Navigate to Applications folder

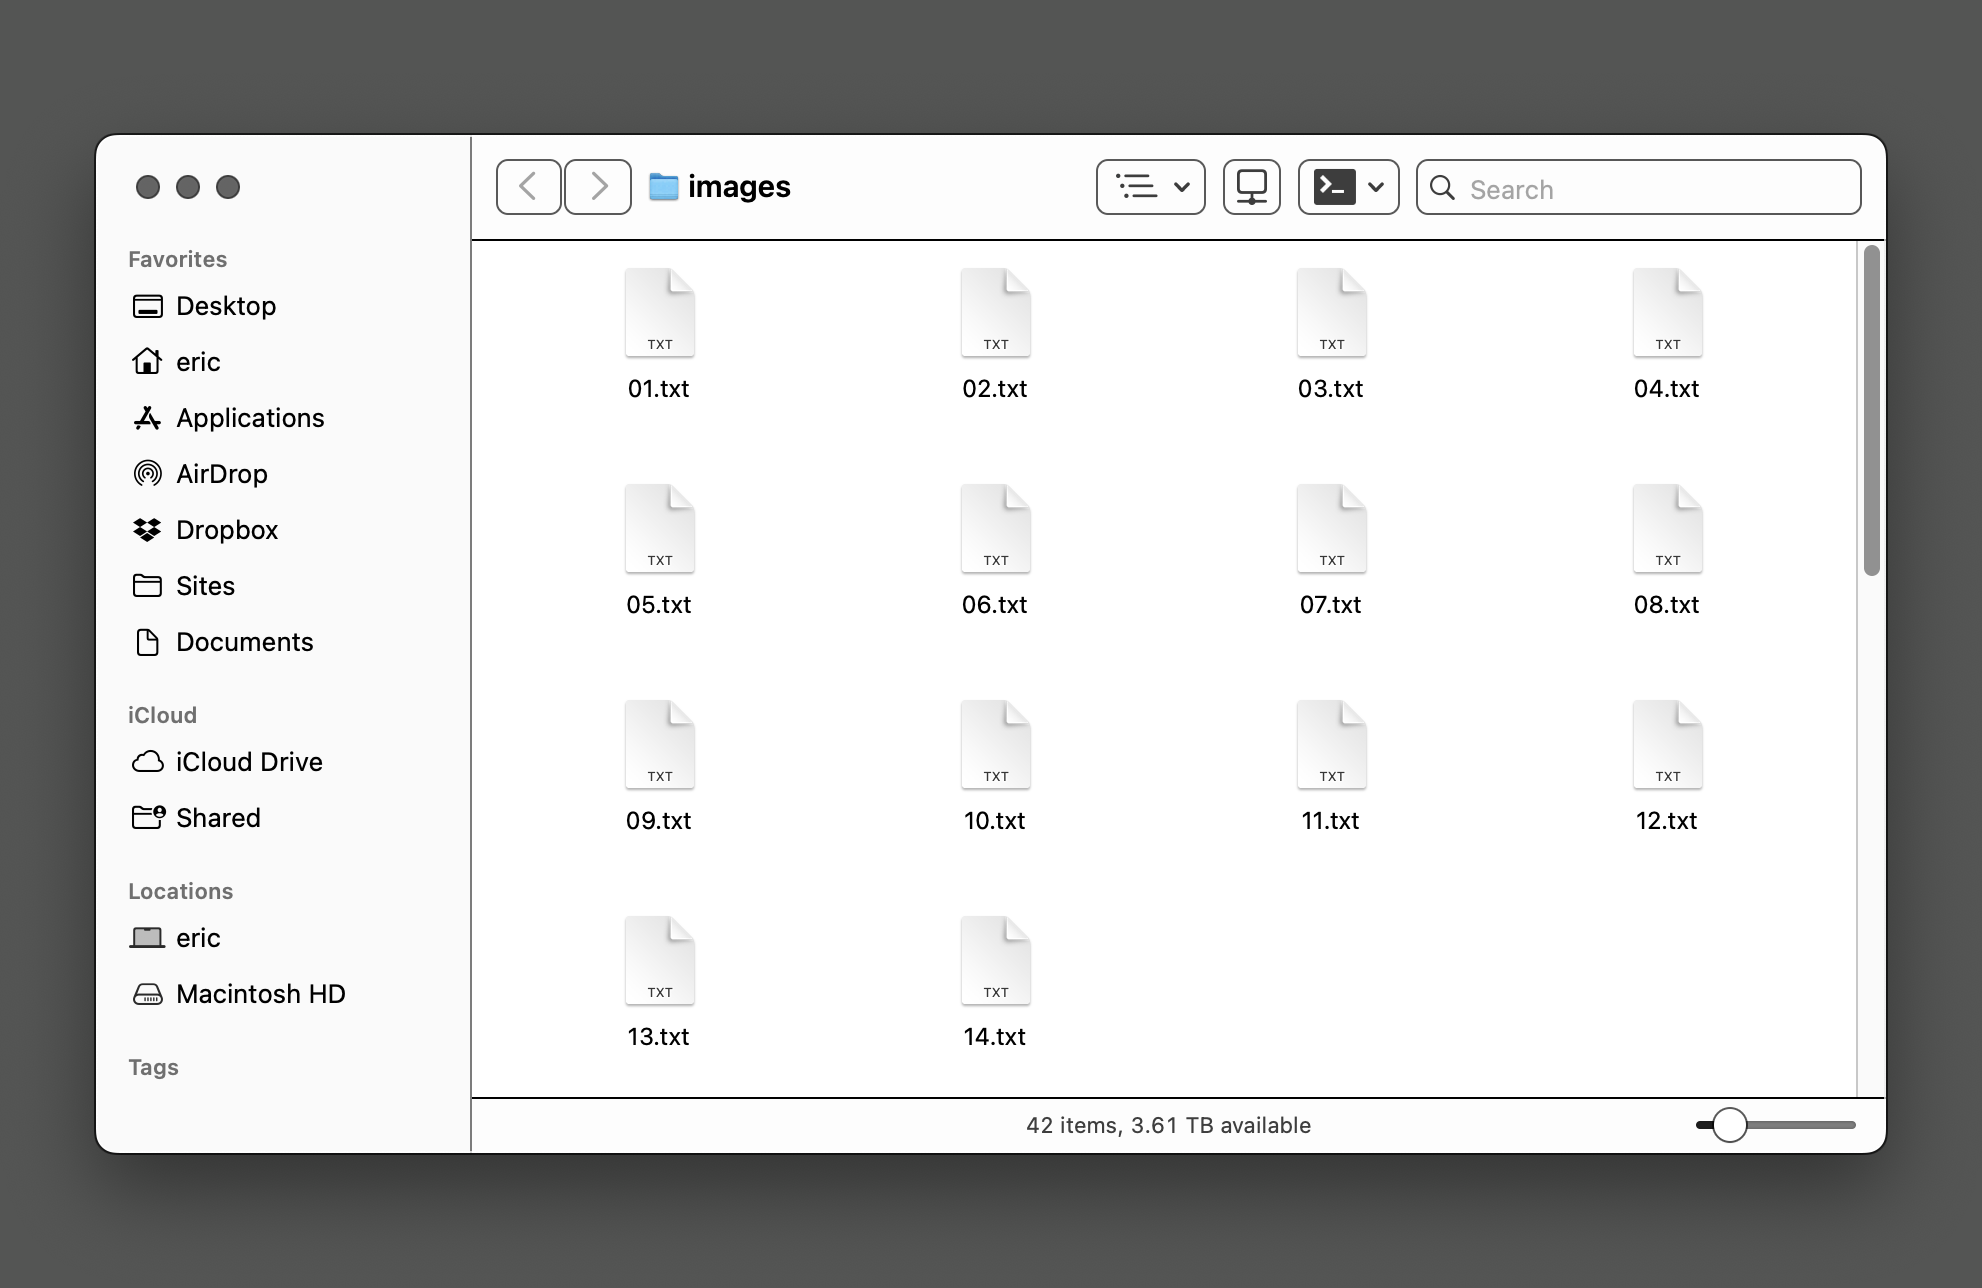[248, 417]
